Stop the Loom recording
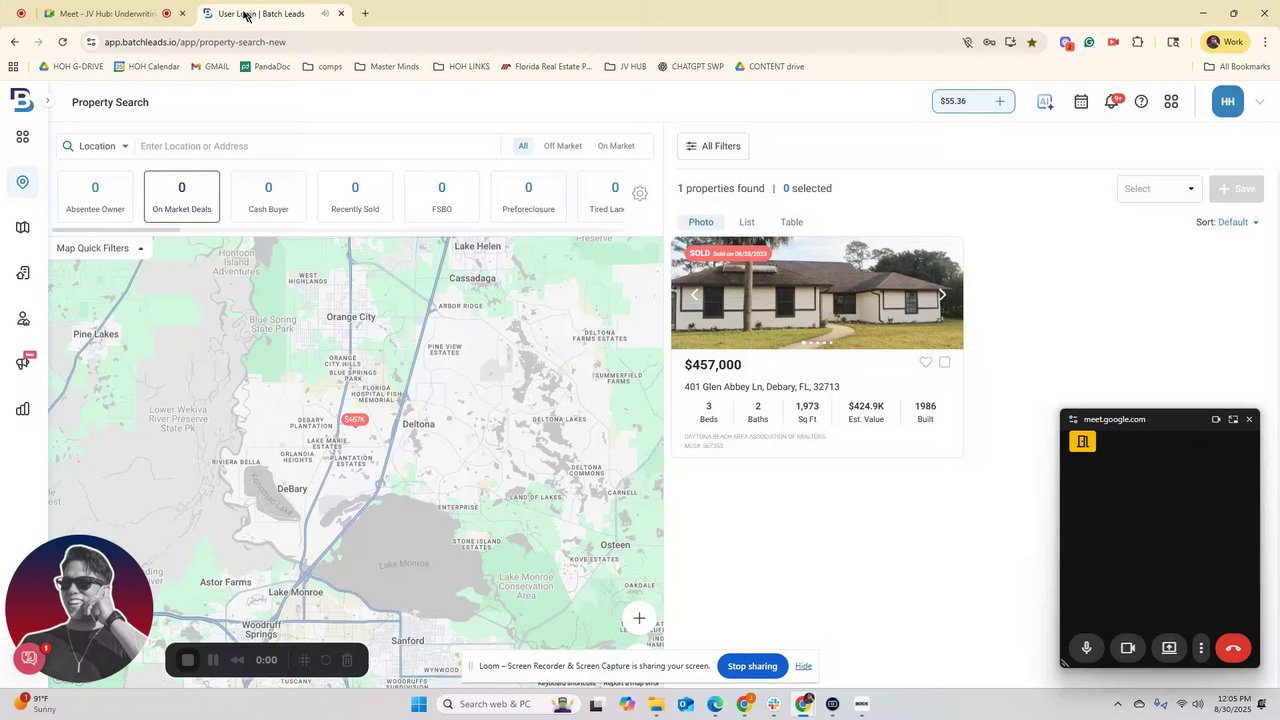 click(187, 660)
